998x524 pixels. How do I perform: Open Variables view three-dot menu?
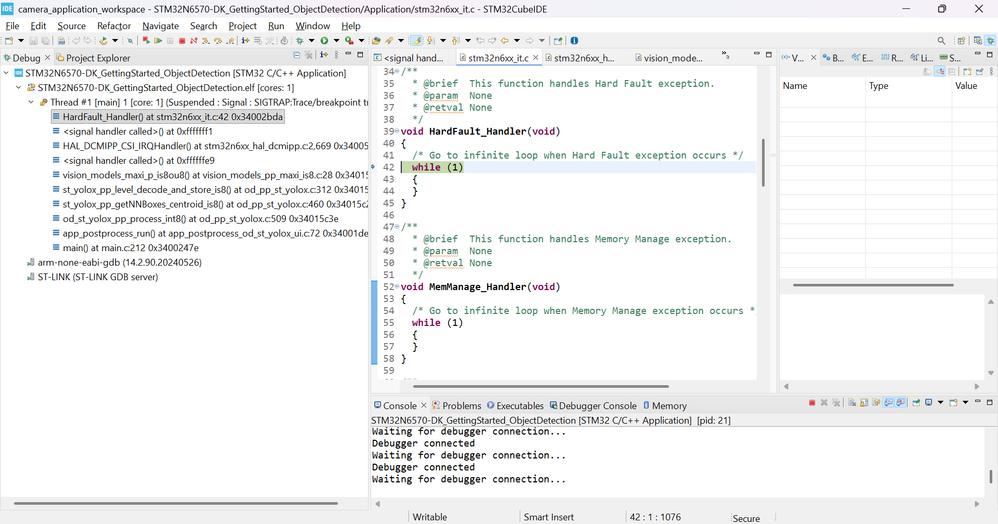tap(991, 72)
